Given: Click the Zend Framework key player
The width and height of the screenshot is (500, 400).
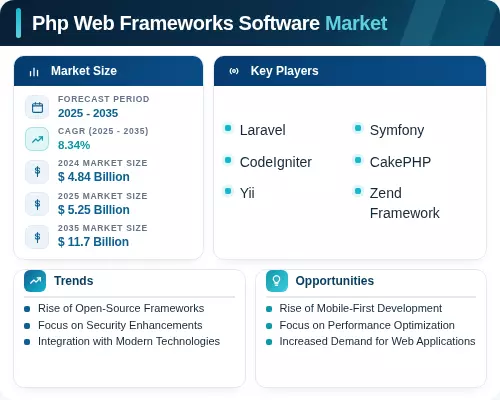Looking at the screenshot, I should point(405,203).
